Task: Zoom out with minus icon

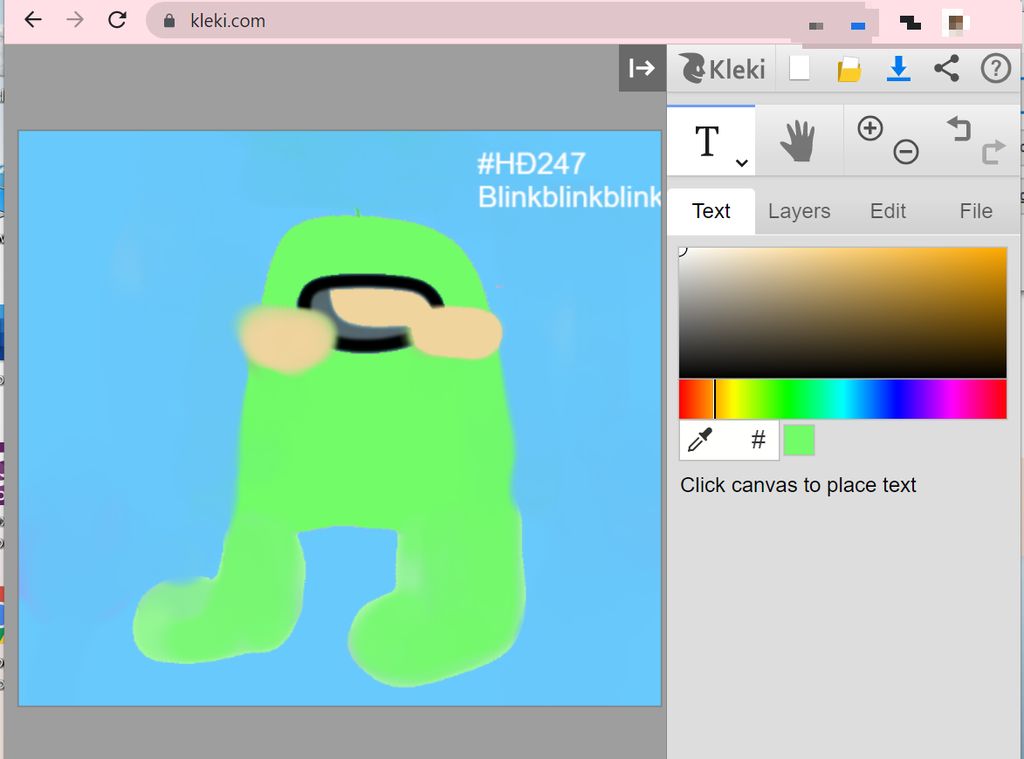Action: (906, 152)
